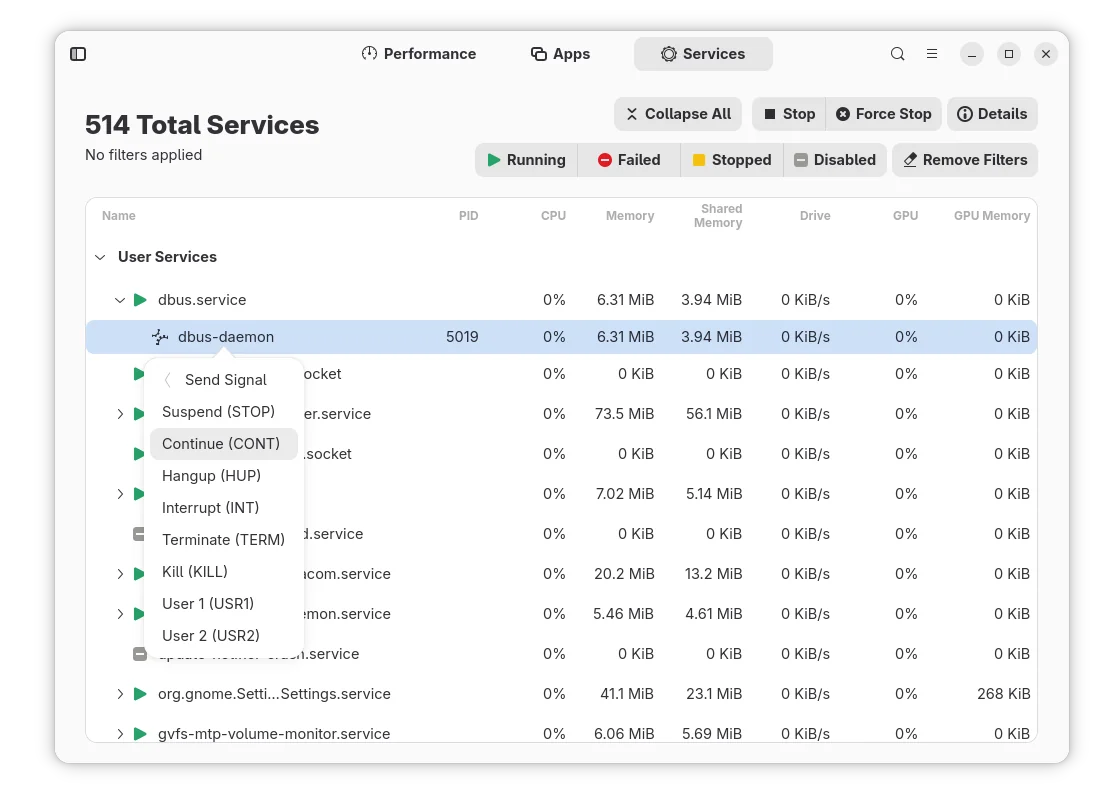Toggle the Failed filter
The width and height of the screenshot is (1104, 790).
pyautogui.click(x=629, y=160)
